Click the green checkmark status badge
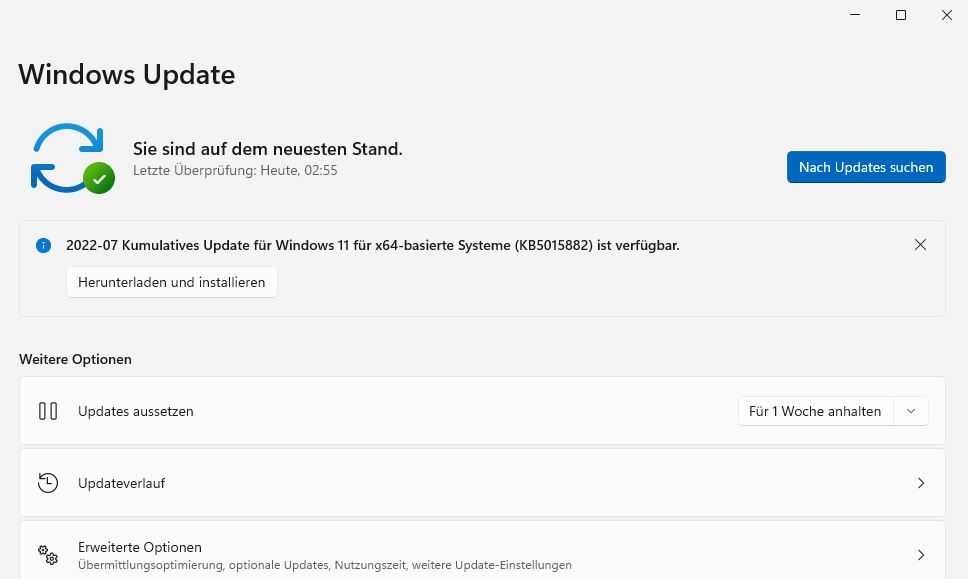Image resolution: width=968 pixels, height=579 pixels. pos(99,179)
